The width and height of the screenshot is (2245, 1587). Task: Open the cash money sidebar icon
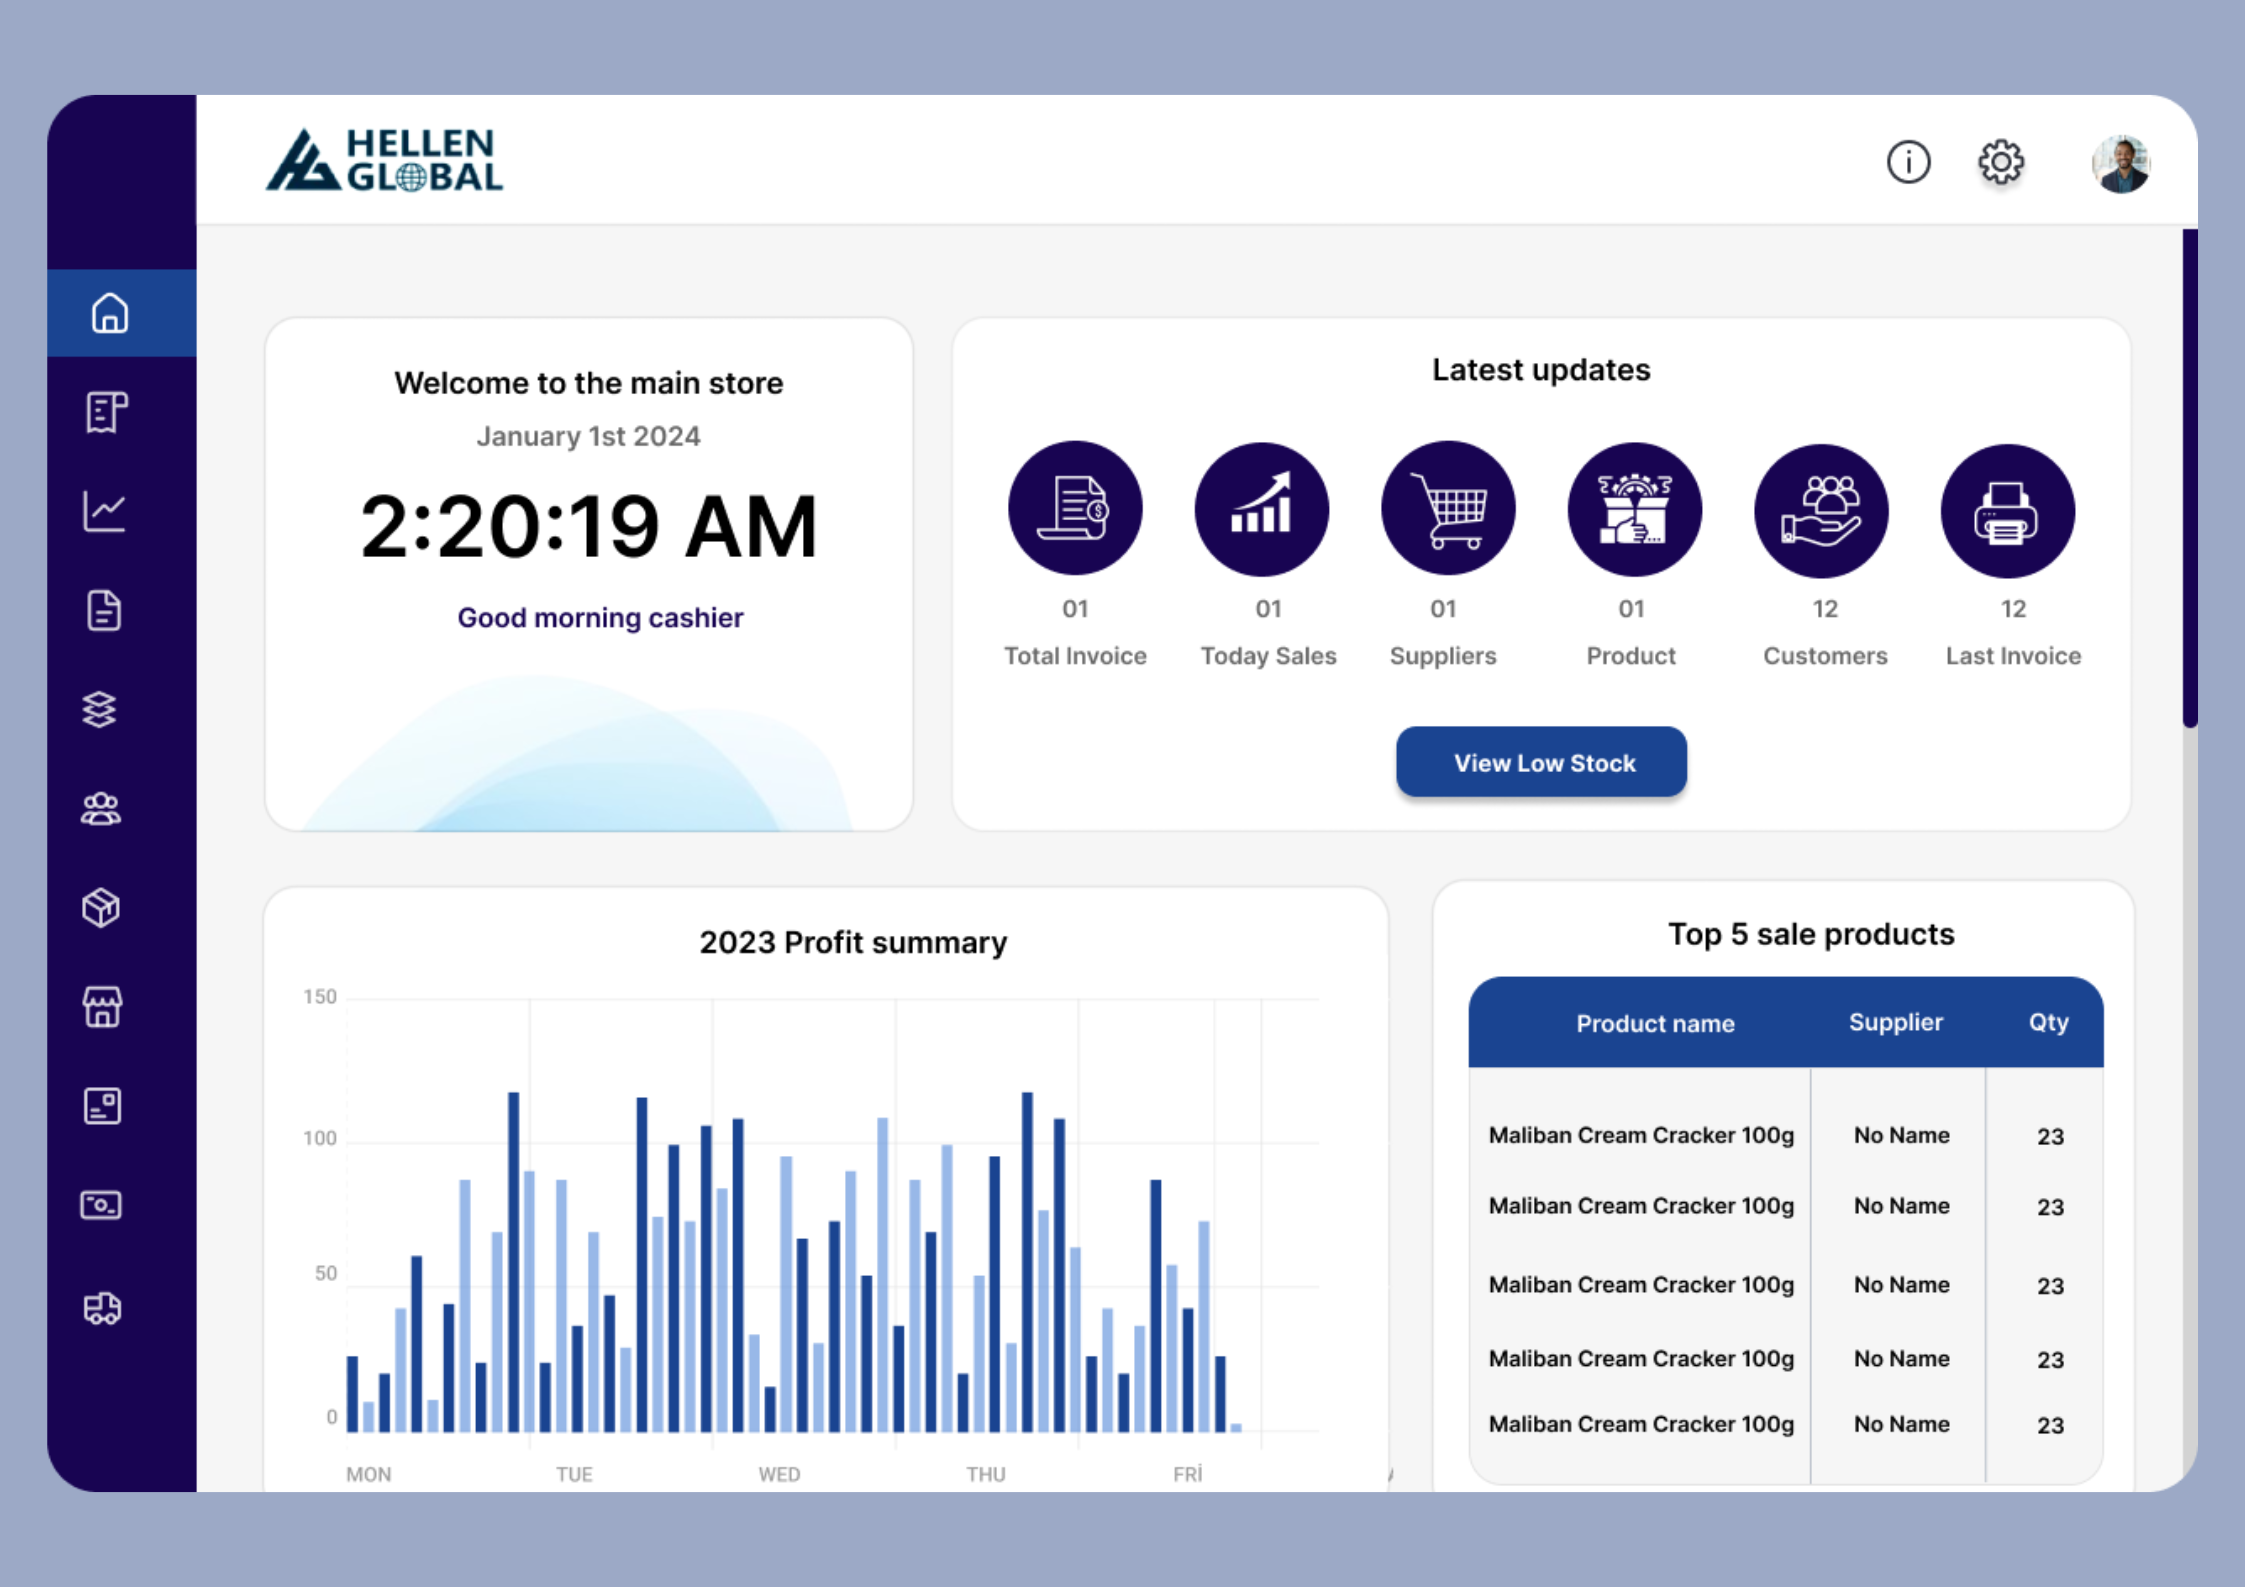(101, 1205)
